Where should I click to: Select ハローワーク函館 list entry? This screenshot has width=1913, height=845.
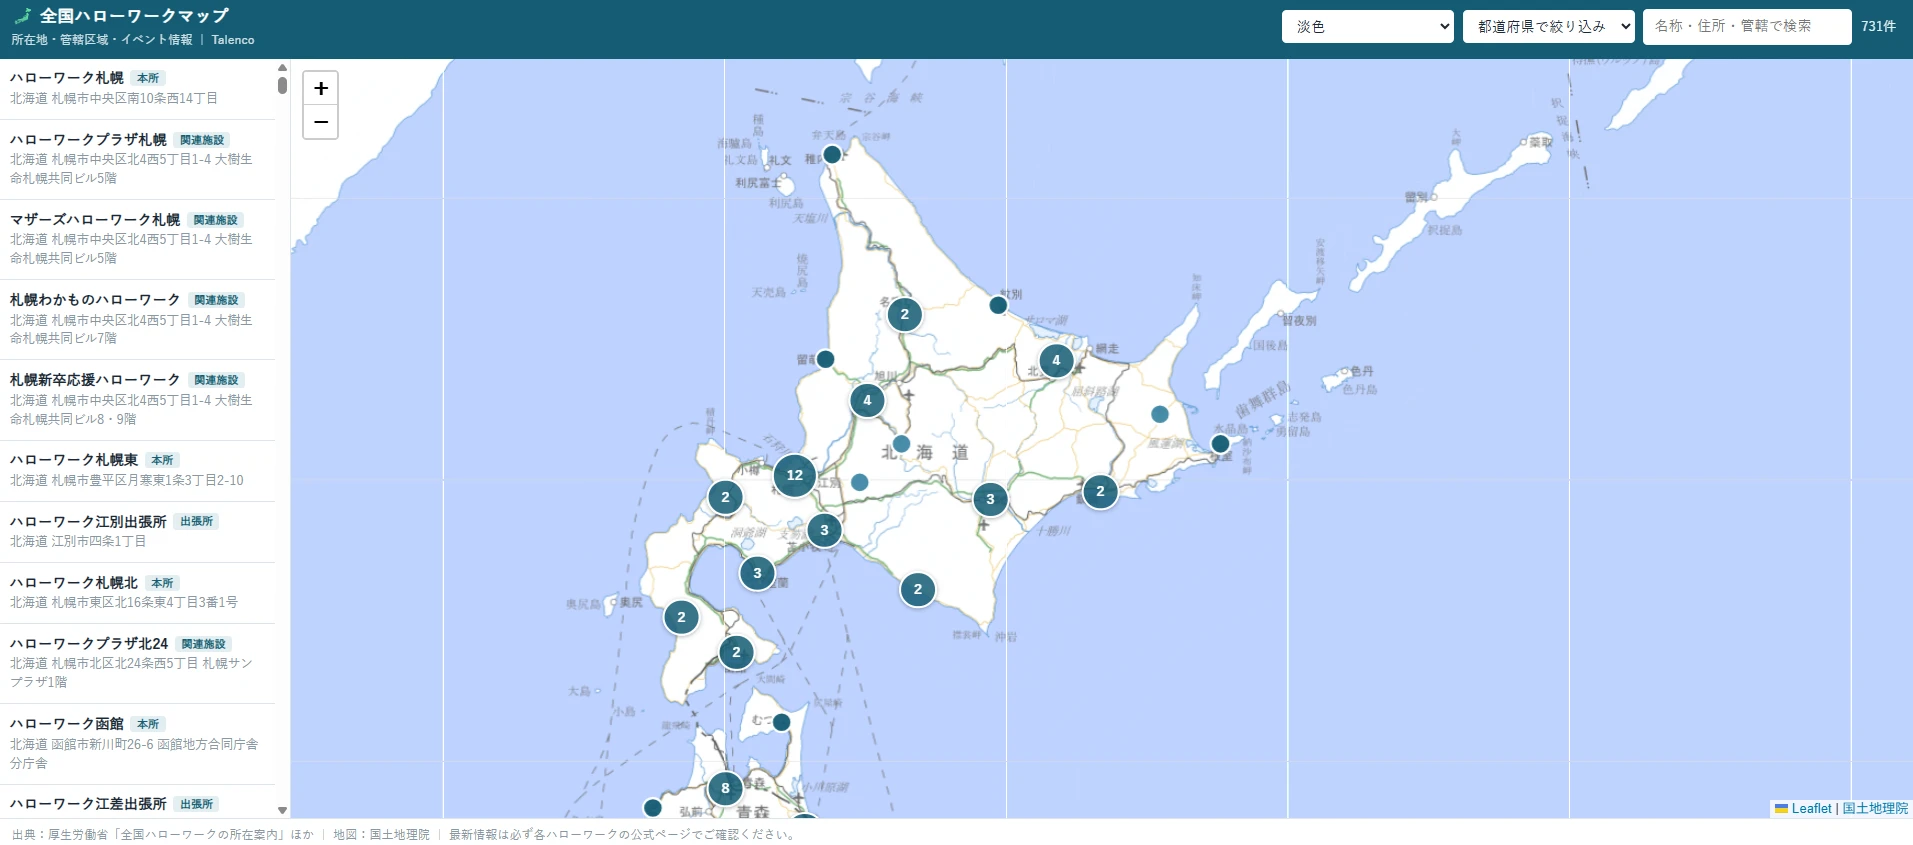click(x=138, y=743)
